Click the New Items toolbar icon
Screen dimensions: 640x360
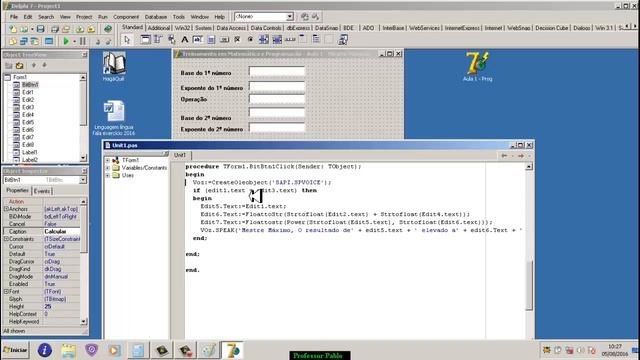point(13,29)
